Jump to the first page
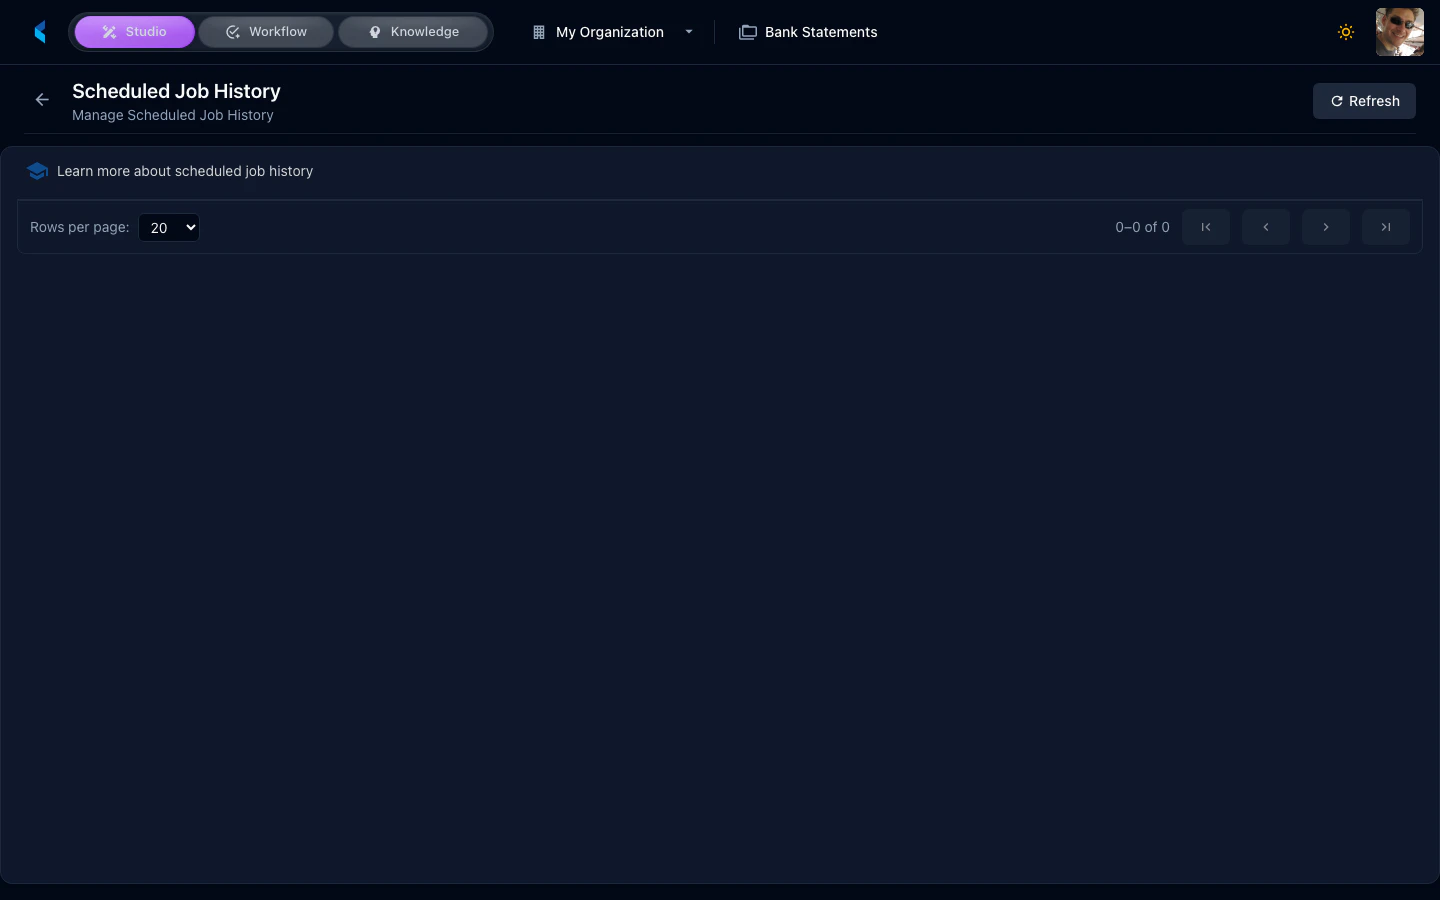 click(1206, 227)
